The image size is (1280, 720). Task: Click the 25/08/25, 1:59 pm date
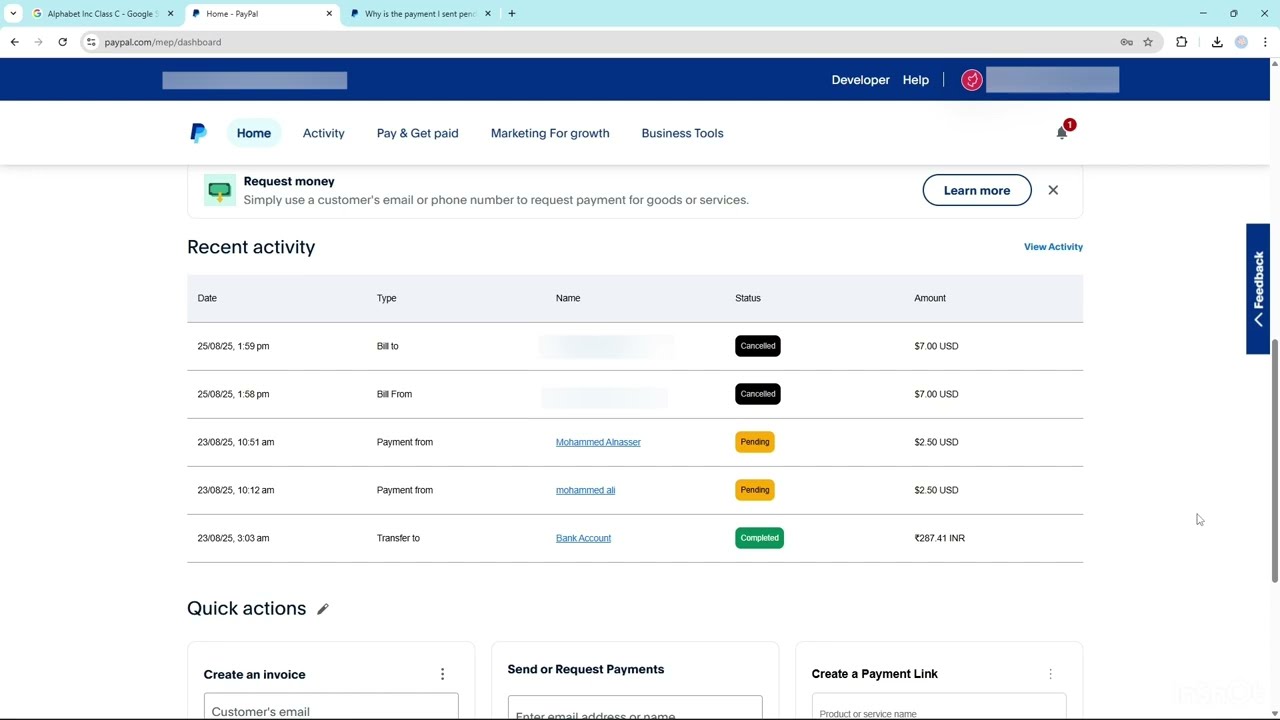pos(233,346)
